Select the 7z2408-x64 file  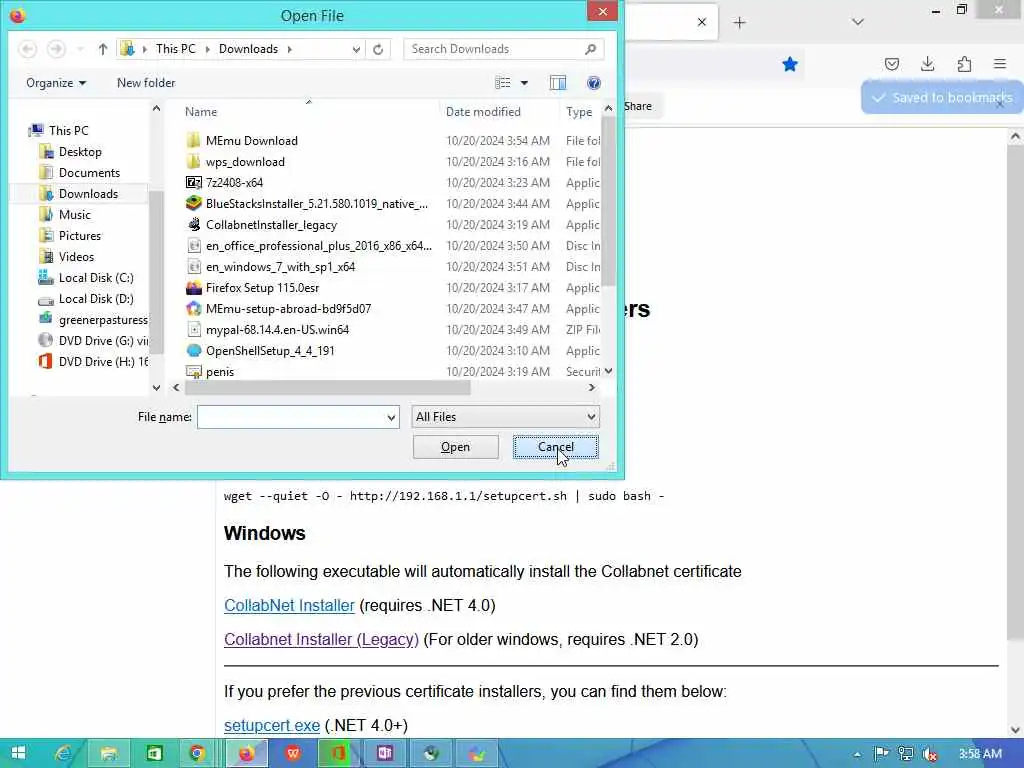[234, 183]
